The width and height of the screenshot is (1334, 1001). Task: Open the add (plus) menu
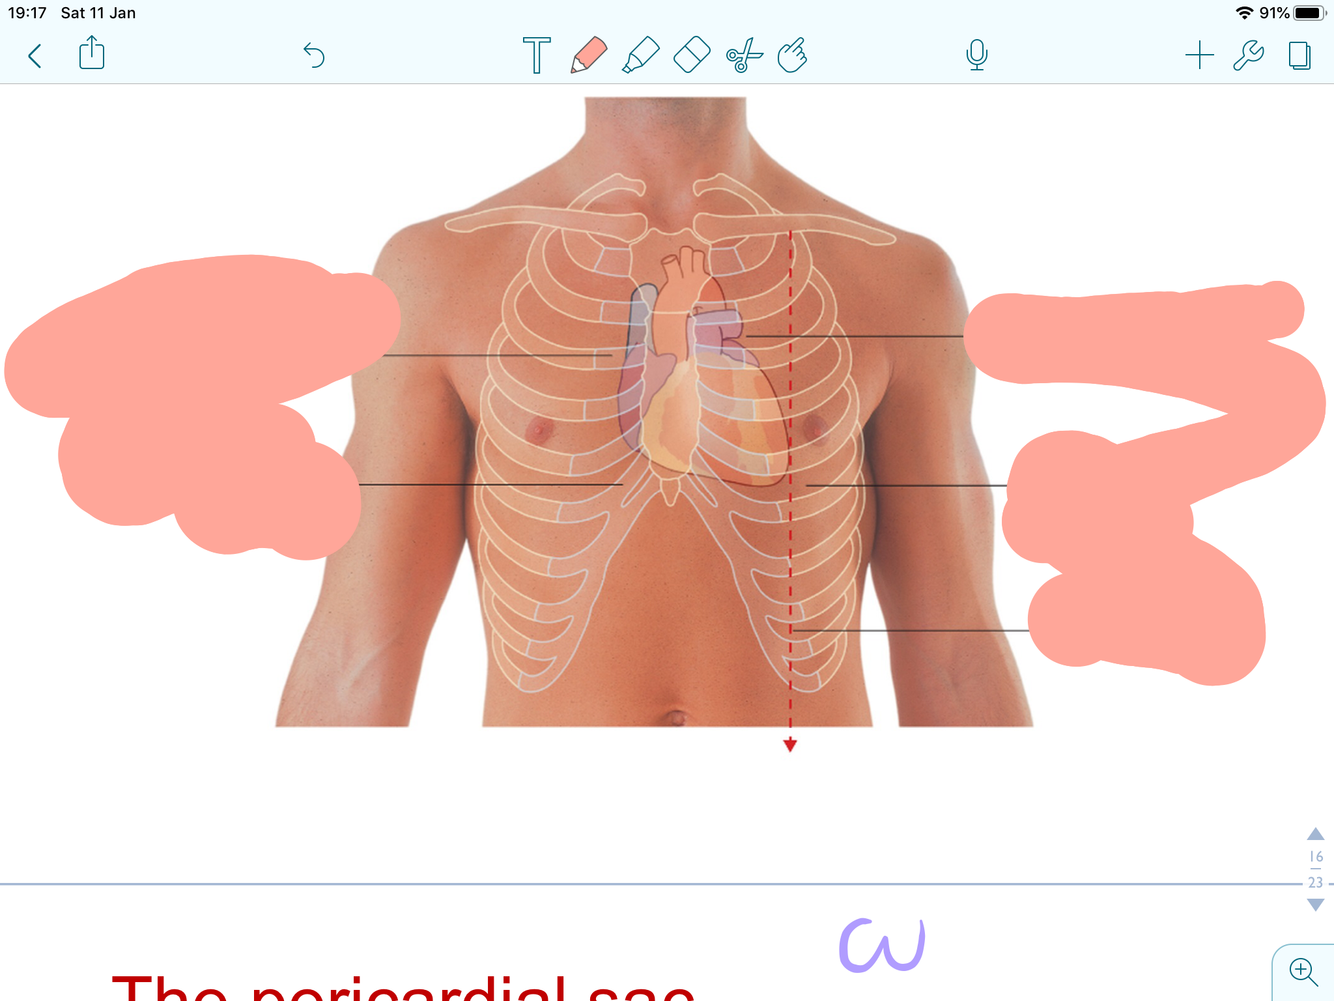1199,55
